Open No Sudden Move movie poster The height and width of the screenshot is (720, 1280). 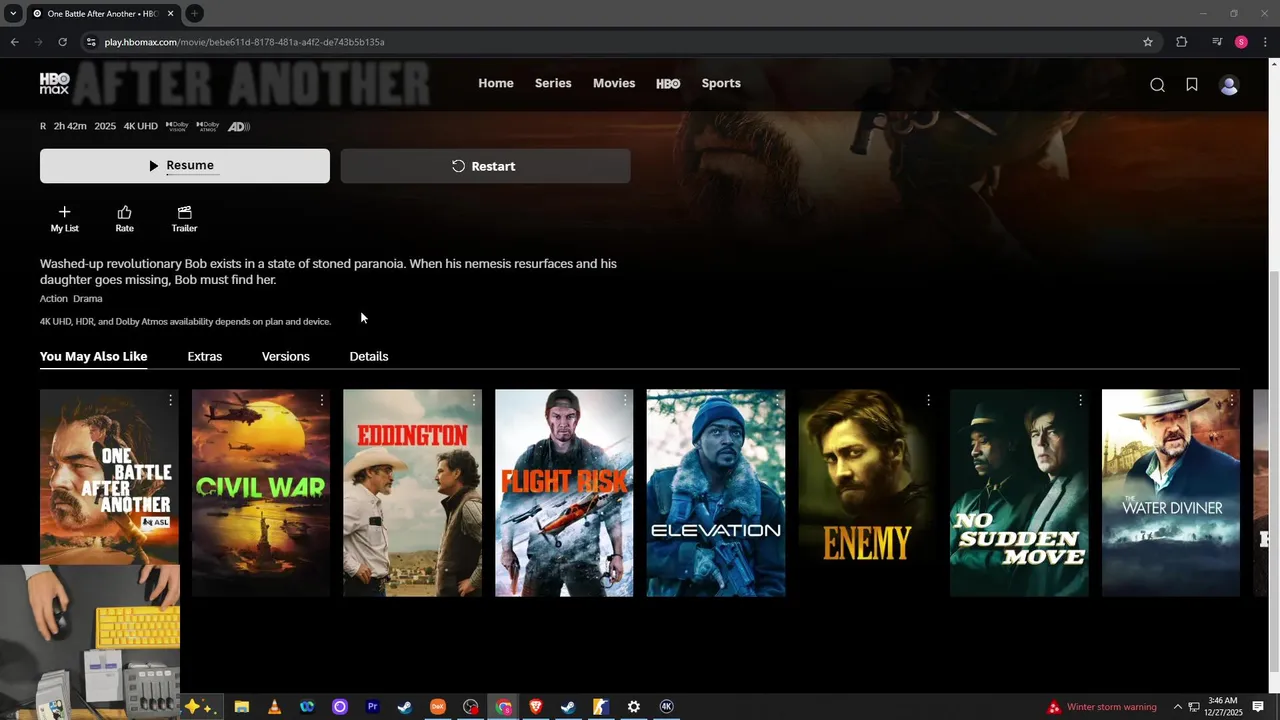(1019, 493)
